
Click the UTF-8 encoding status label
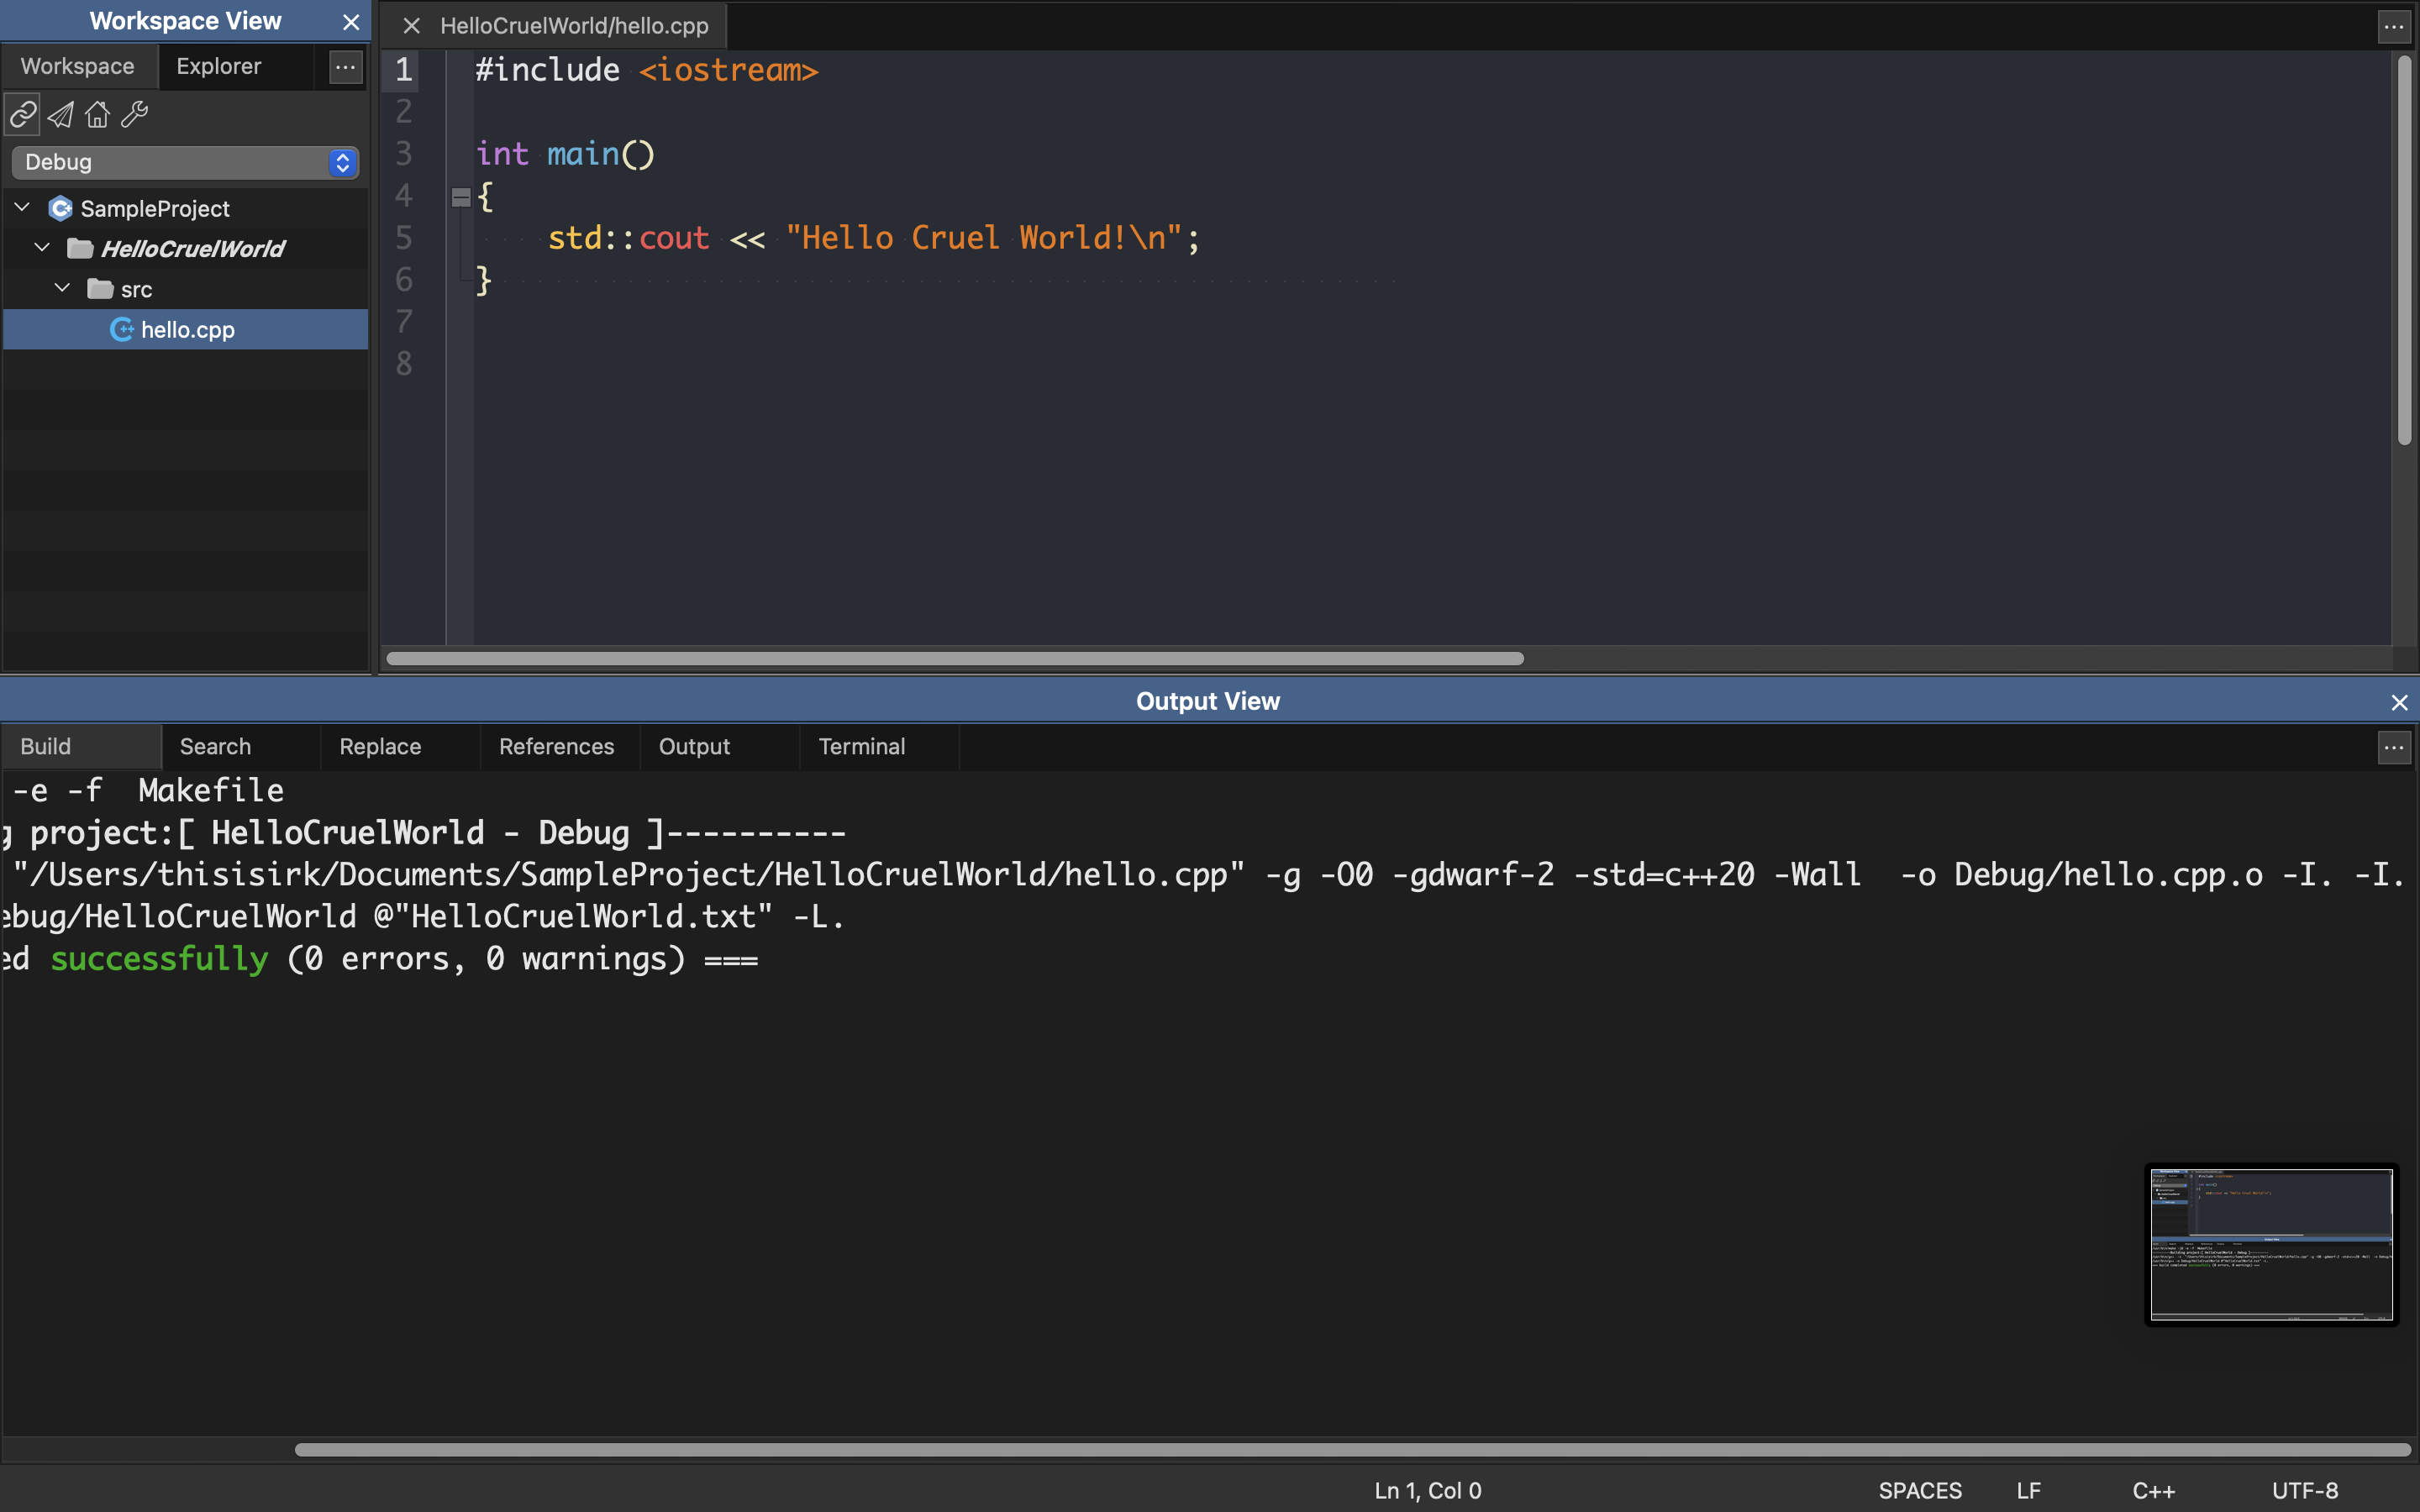coord(2304,1490)
